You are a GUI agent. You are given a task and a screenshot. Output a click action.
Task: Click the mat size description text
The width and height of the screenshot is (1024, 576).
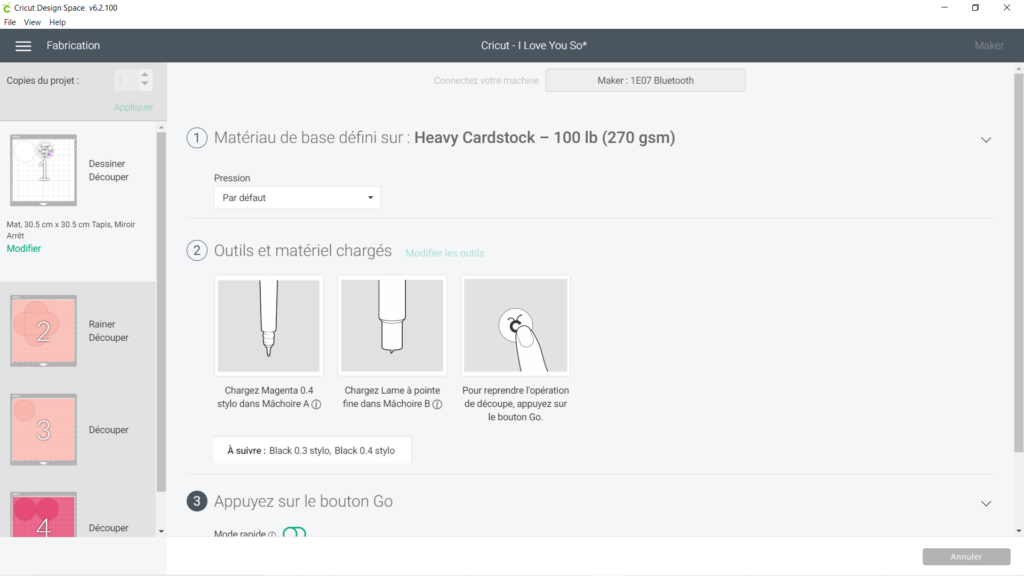point(71,230)
